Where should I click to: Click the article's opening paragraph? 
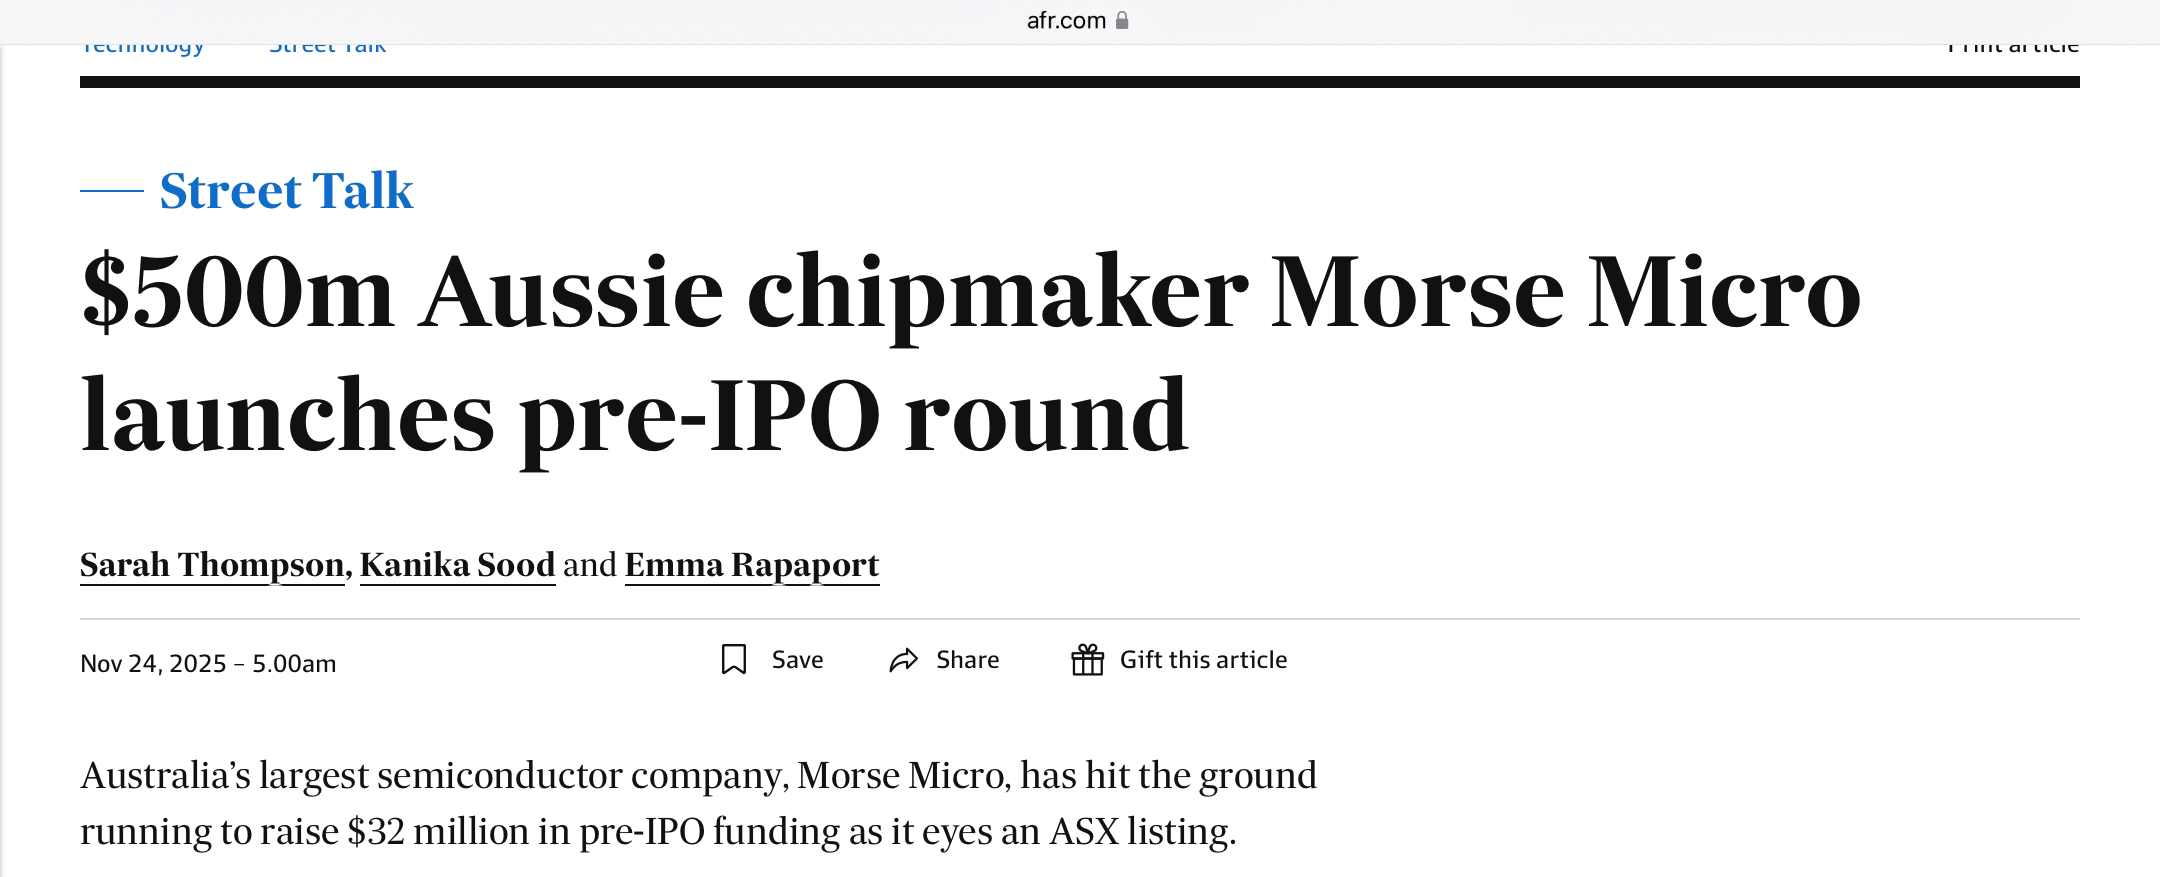698,803
